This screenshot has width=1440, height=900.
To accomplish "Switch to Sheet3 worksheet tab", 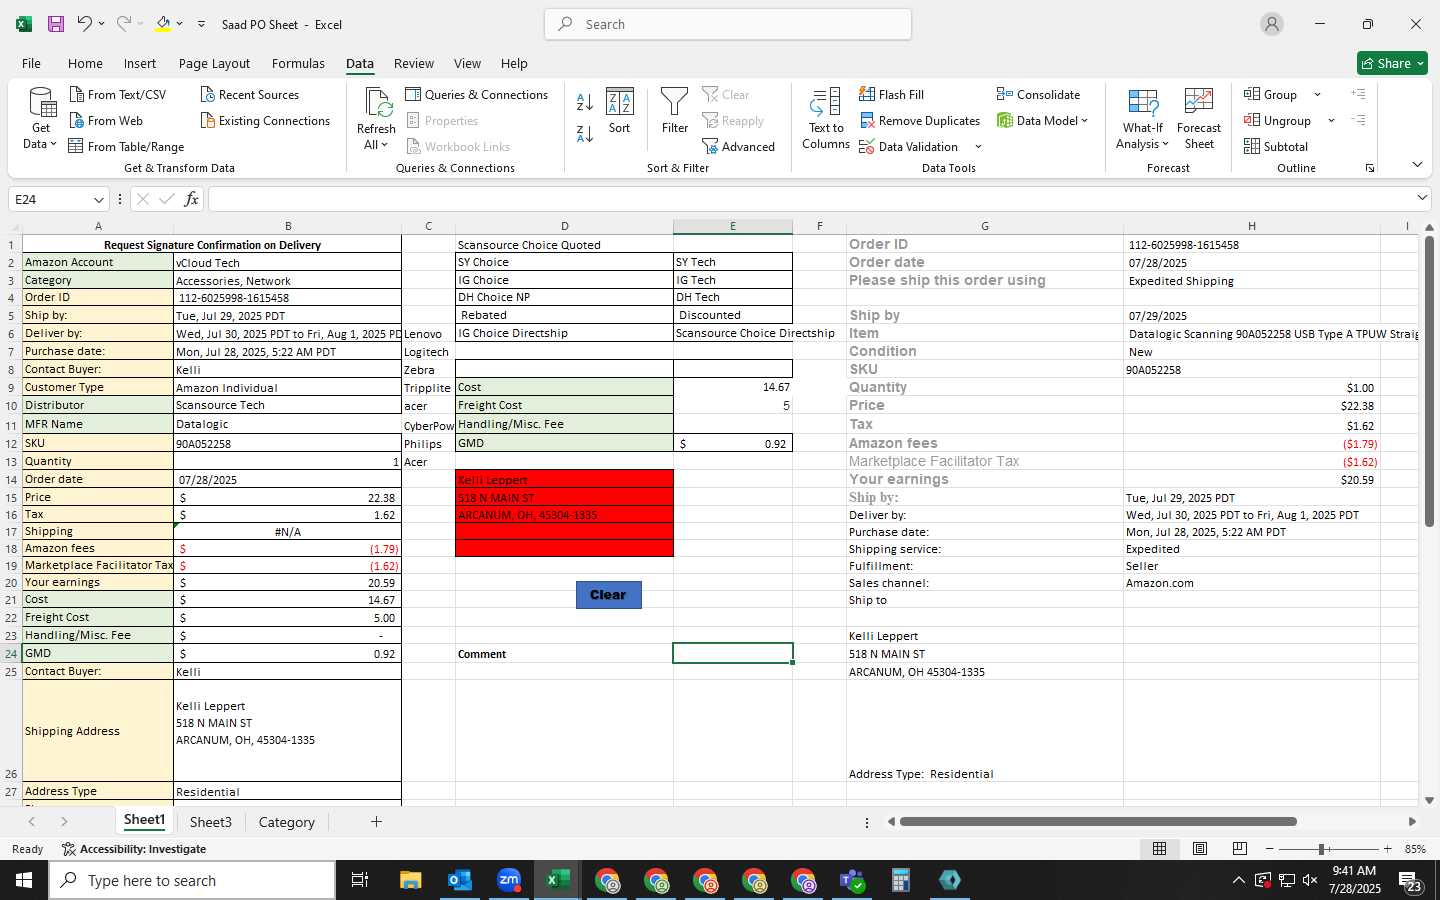I will 211,822.
